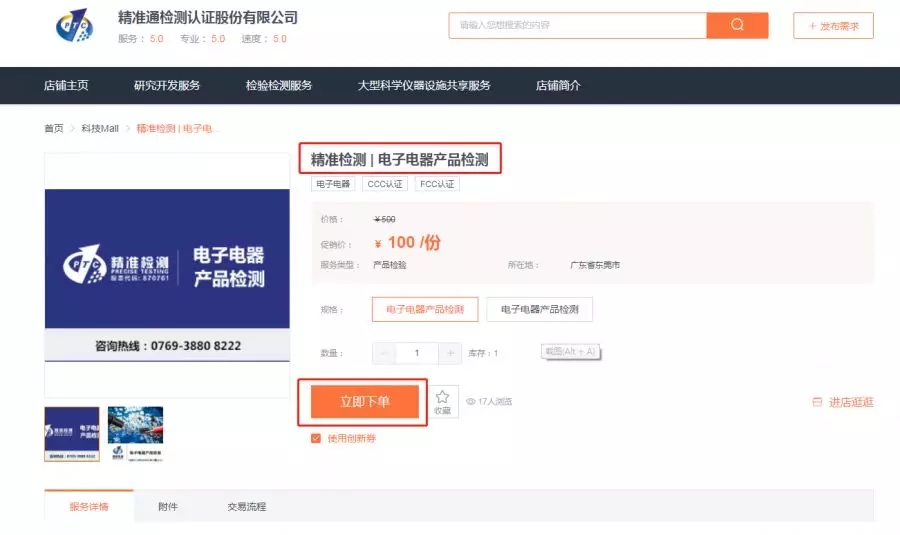Switch to the 交易流程 tab
The image size is (900, 535).
(x=247, y=506)
